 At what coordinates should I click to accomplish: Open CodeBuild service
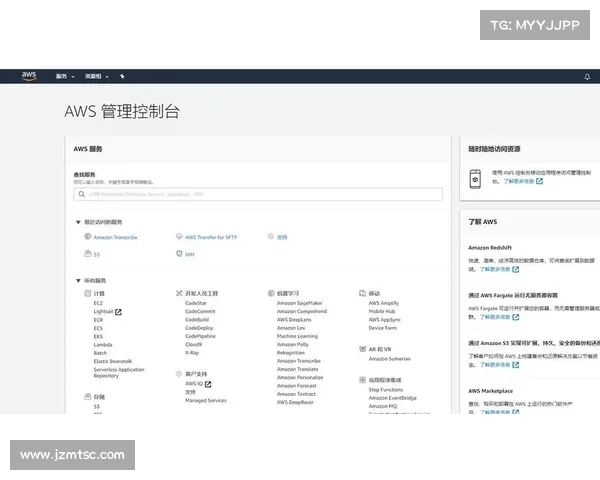click(197, 320)
